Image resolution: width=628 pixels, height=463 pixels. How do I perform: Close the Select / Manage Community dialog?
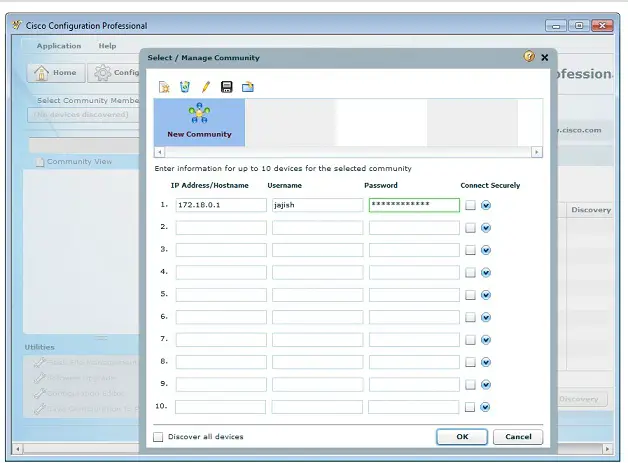coord(545,58)
